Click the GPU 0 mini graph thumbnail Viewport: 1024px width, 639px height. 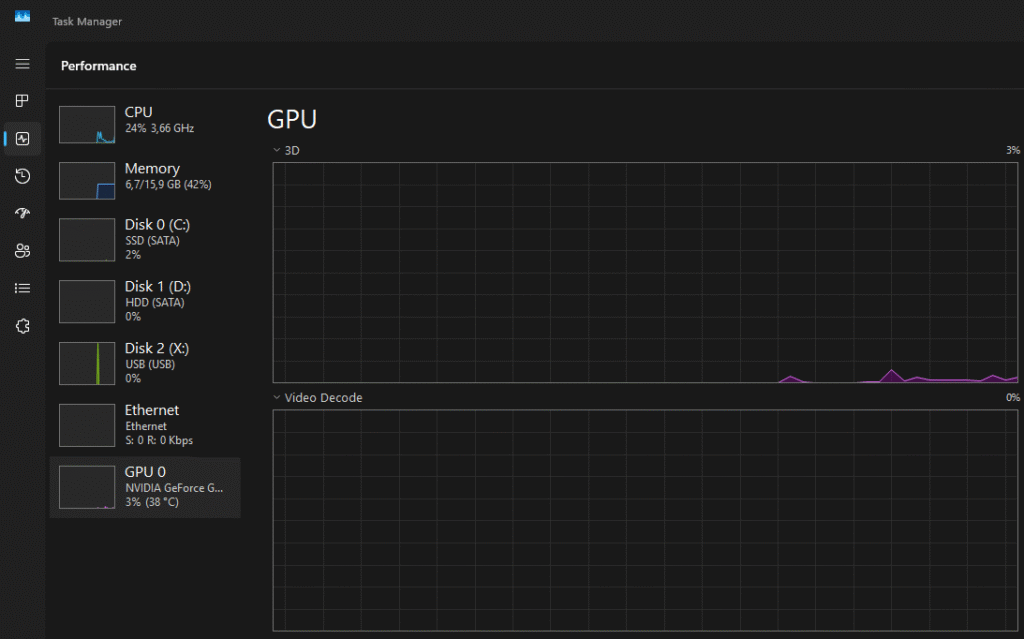(x=87, y=487)
